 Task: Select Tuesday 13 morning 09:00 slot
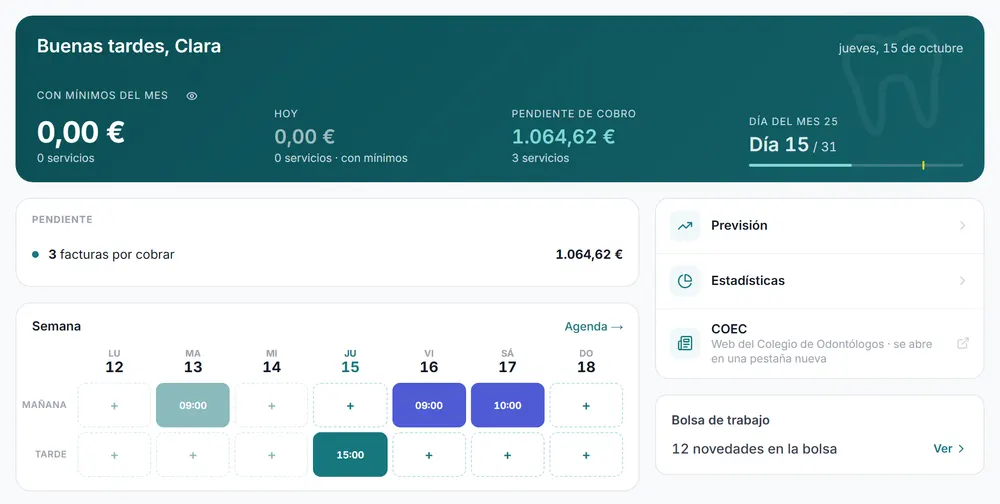coord(193,405)
